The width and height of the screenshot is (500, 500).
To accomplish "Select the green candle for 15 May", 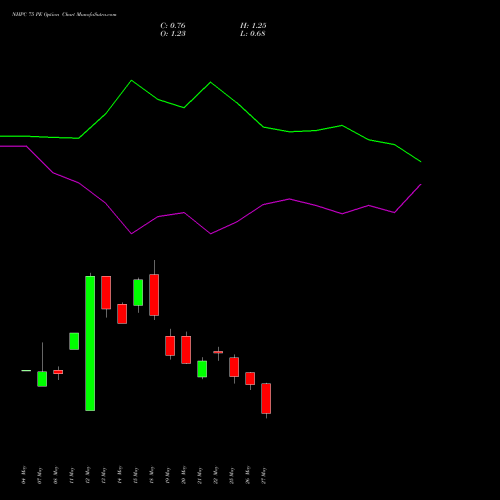I will [x=138, y=292].
